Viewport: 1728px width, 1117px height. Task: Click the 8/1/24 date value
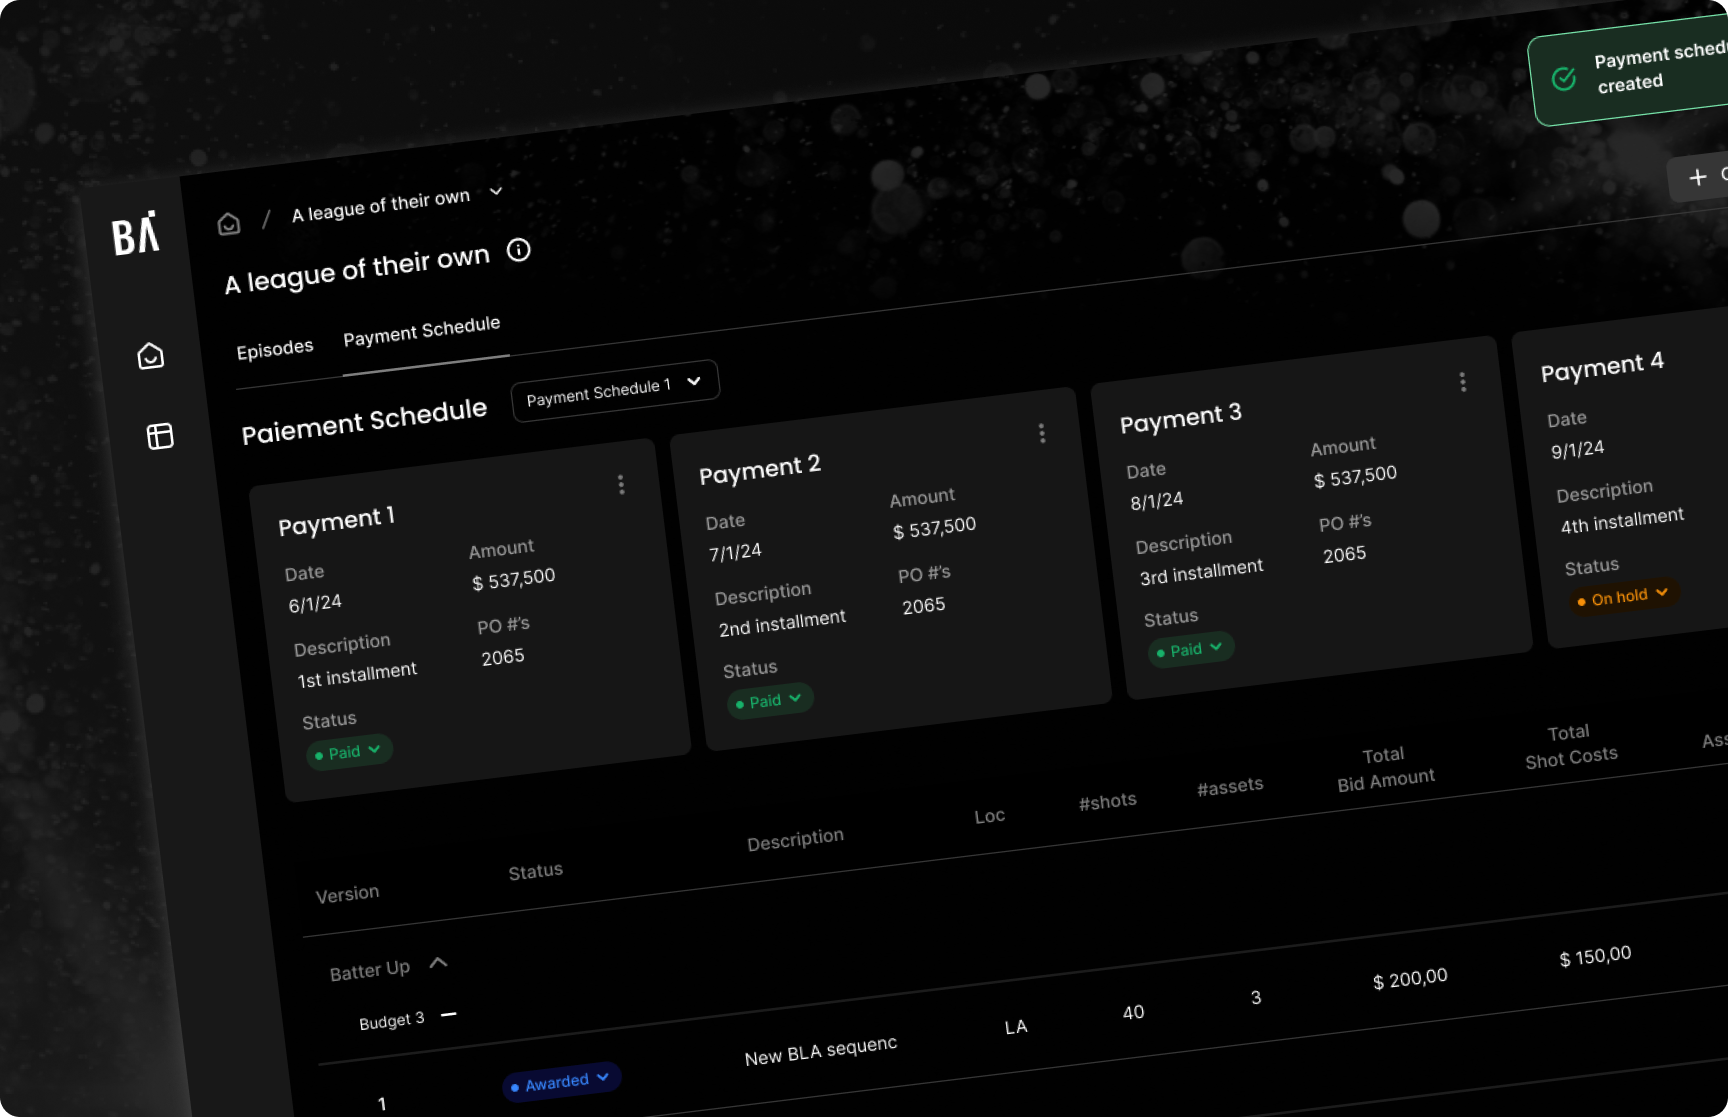(1157, 501)
